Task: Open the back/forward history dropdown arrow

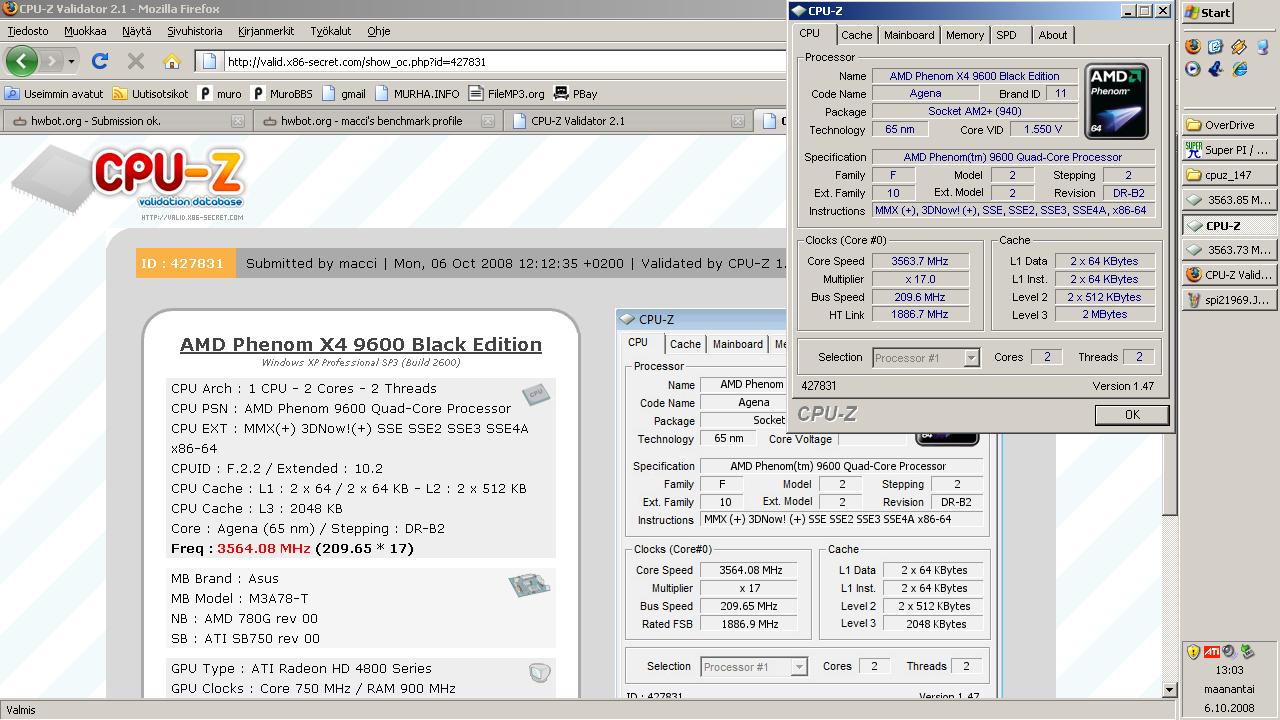Action: coord(71,62)
